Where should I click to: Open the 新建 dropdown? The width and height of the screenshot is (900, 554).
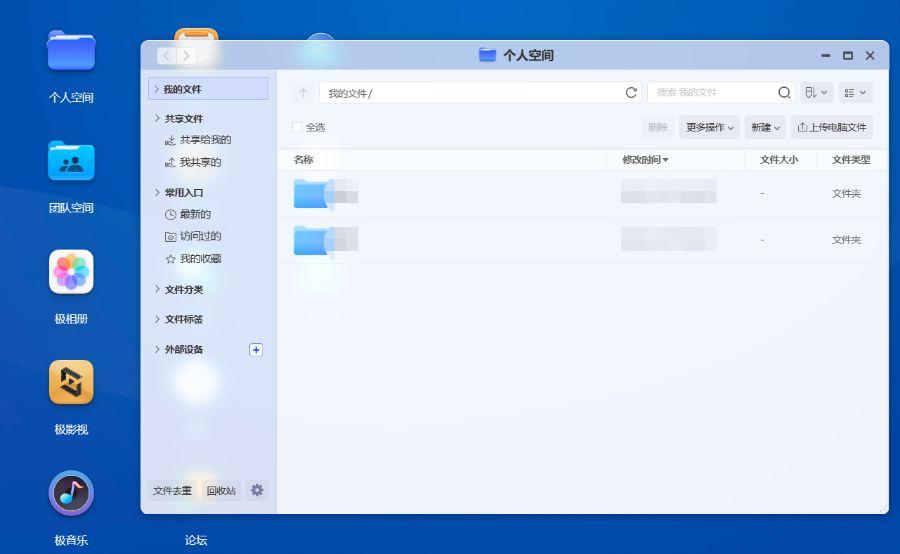[765, 127]
